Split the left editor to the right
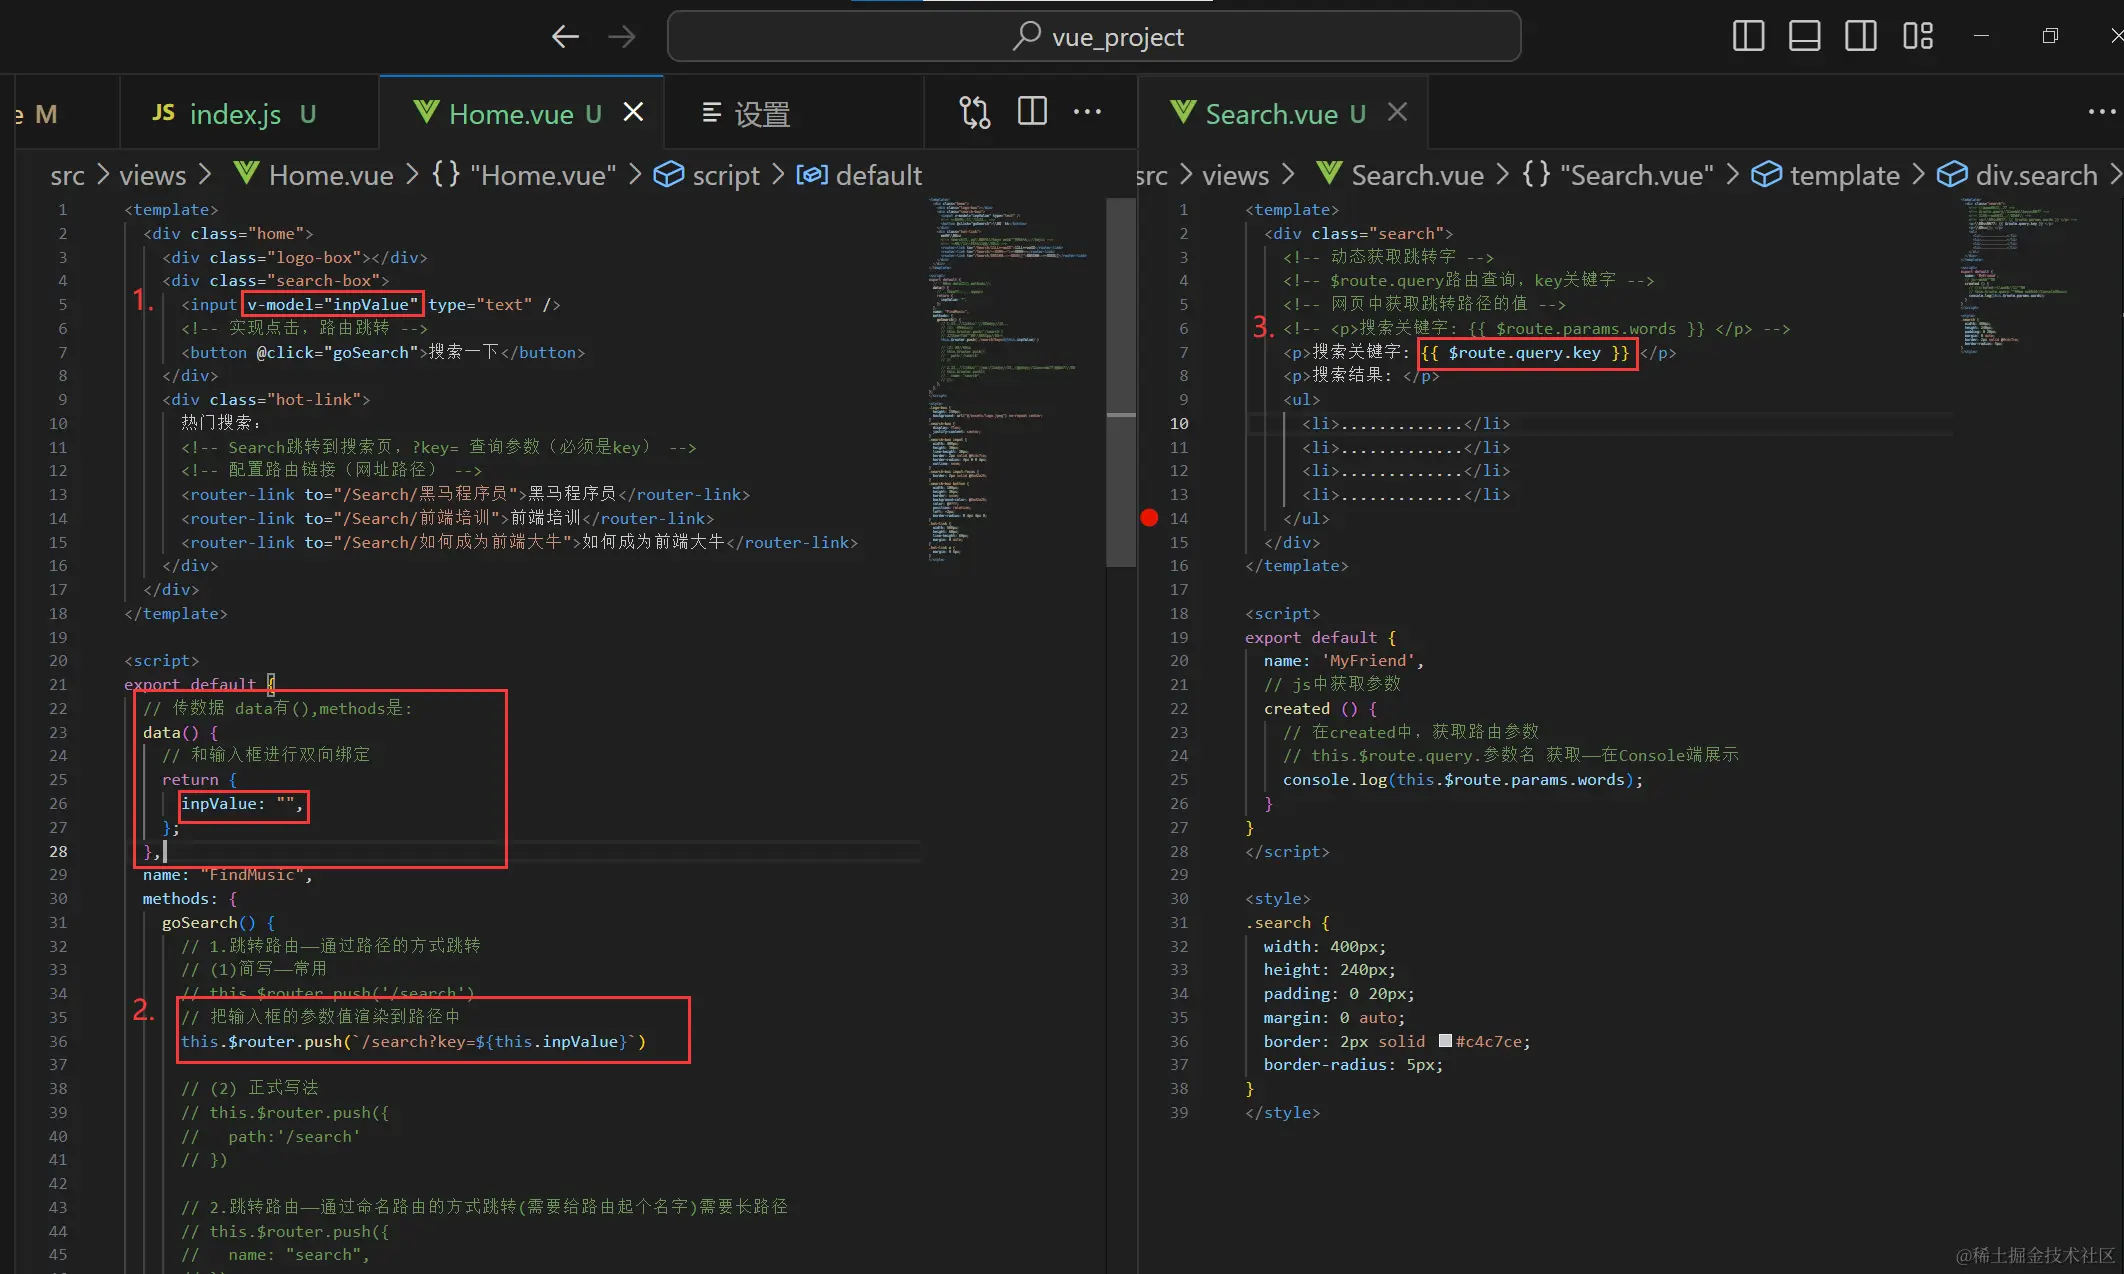The height and width of the screenshot is (1274, 2124). click(x=1032, y=111)
